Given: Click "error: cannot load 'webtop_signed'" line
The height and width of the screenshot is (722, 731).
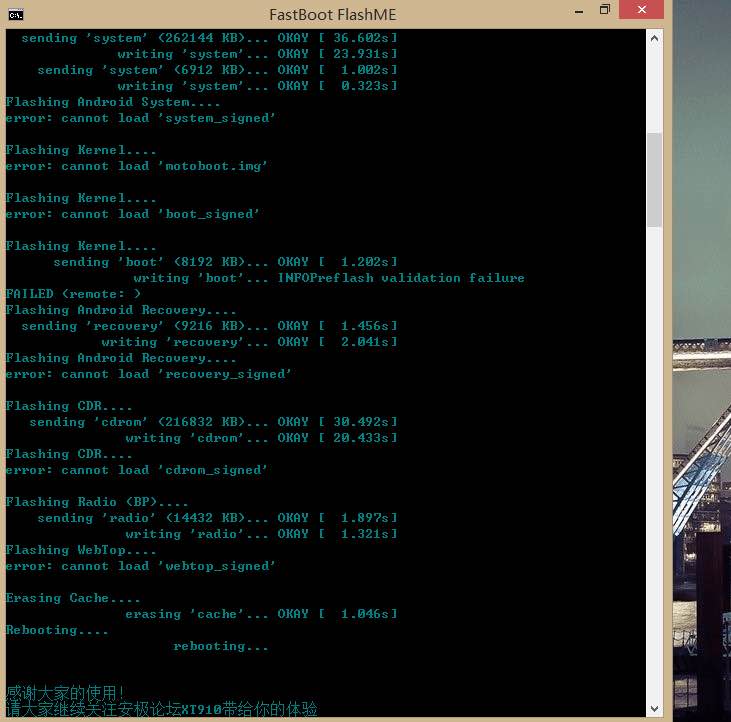Looking at the screenshot, I should click(x=141, y=566).
